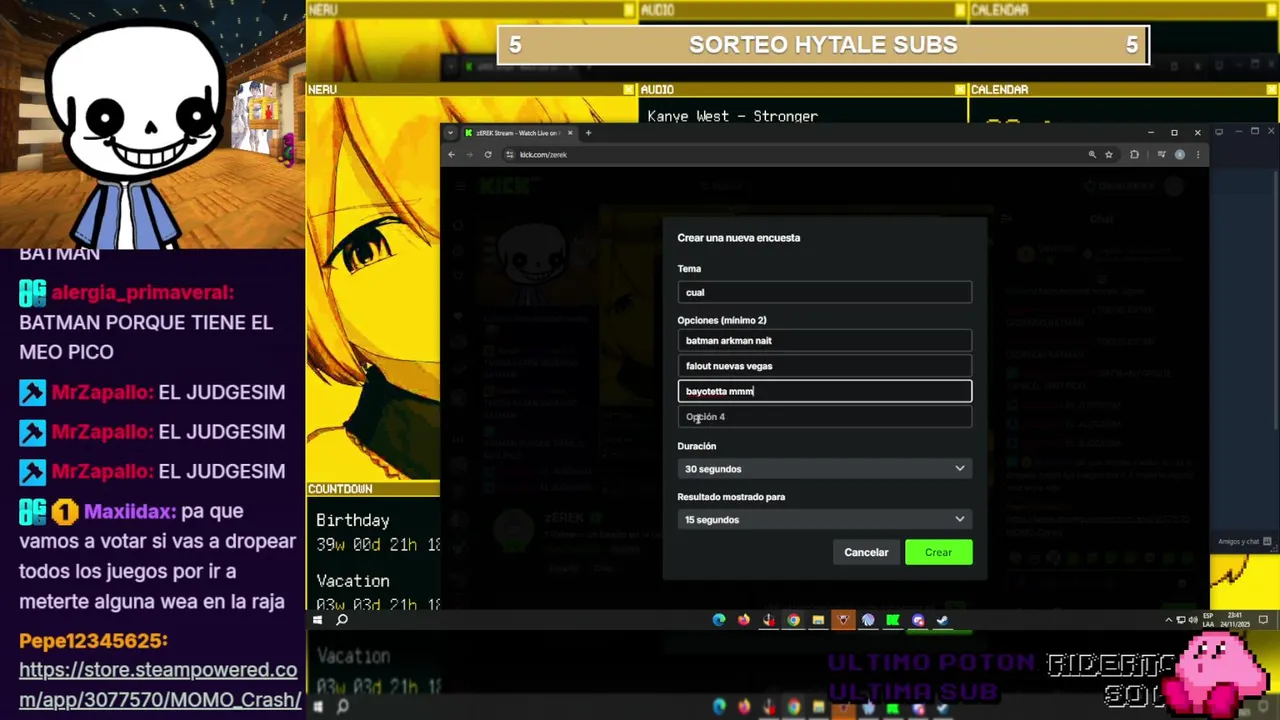Open the Chrome profile avatar

[1180, 154]
